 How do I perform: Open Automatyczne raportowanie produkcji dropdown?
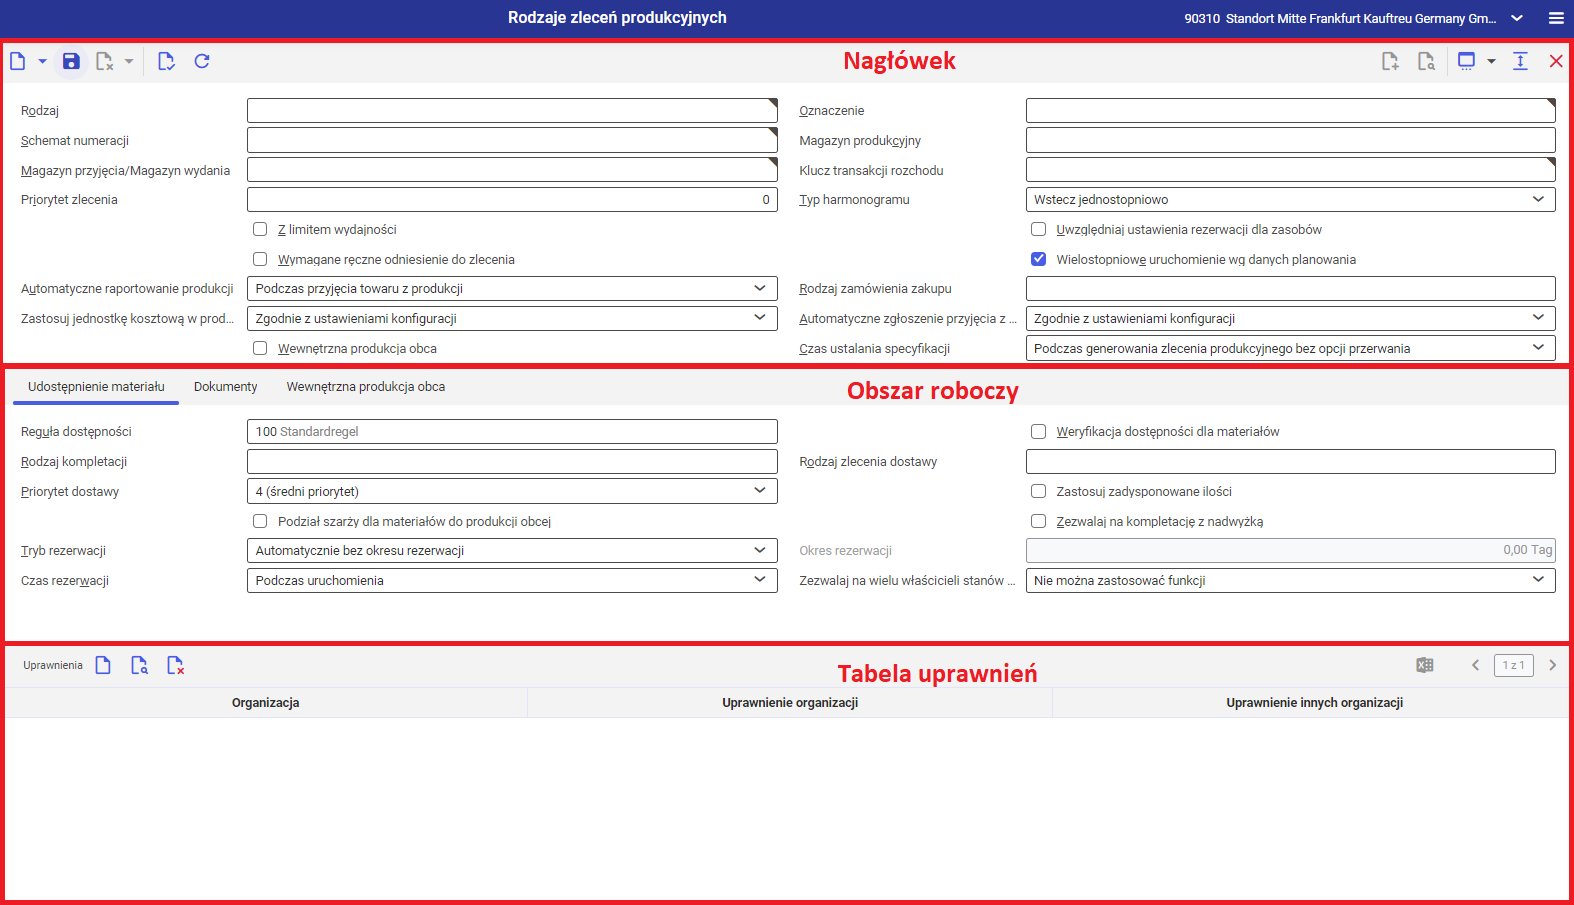512,289
